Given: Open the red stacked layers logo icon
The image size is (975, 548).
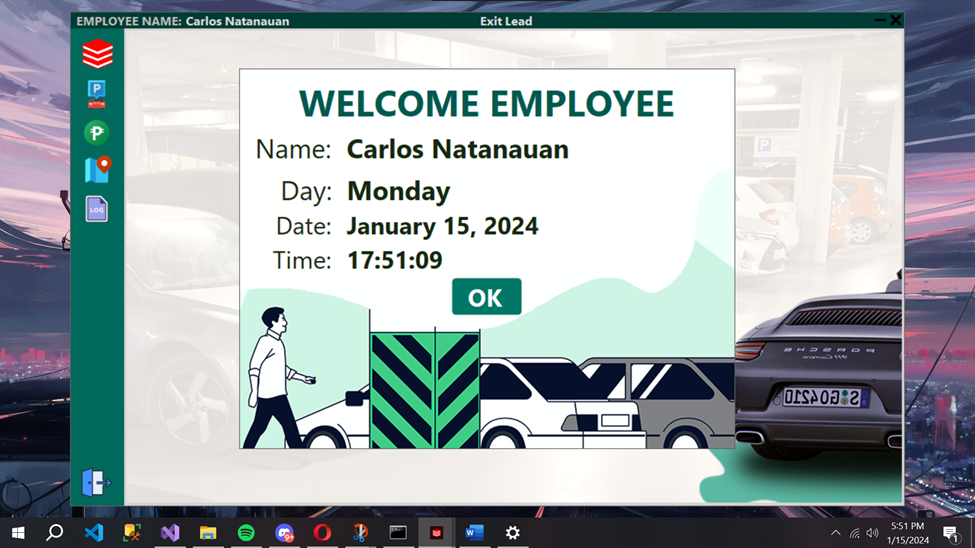Looking at the screenshot, I should [98, 53].
